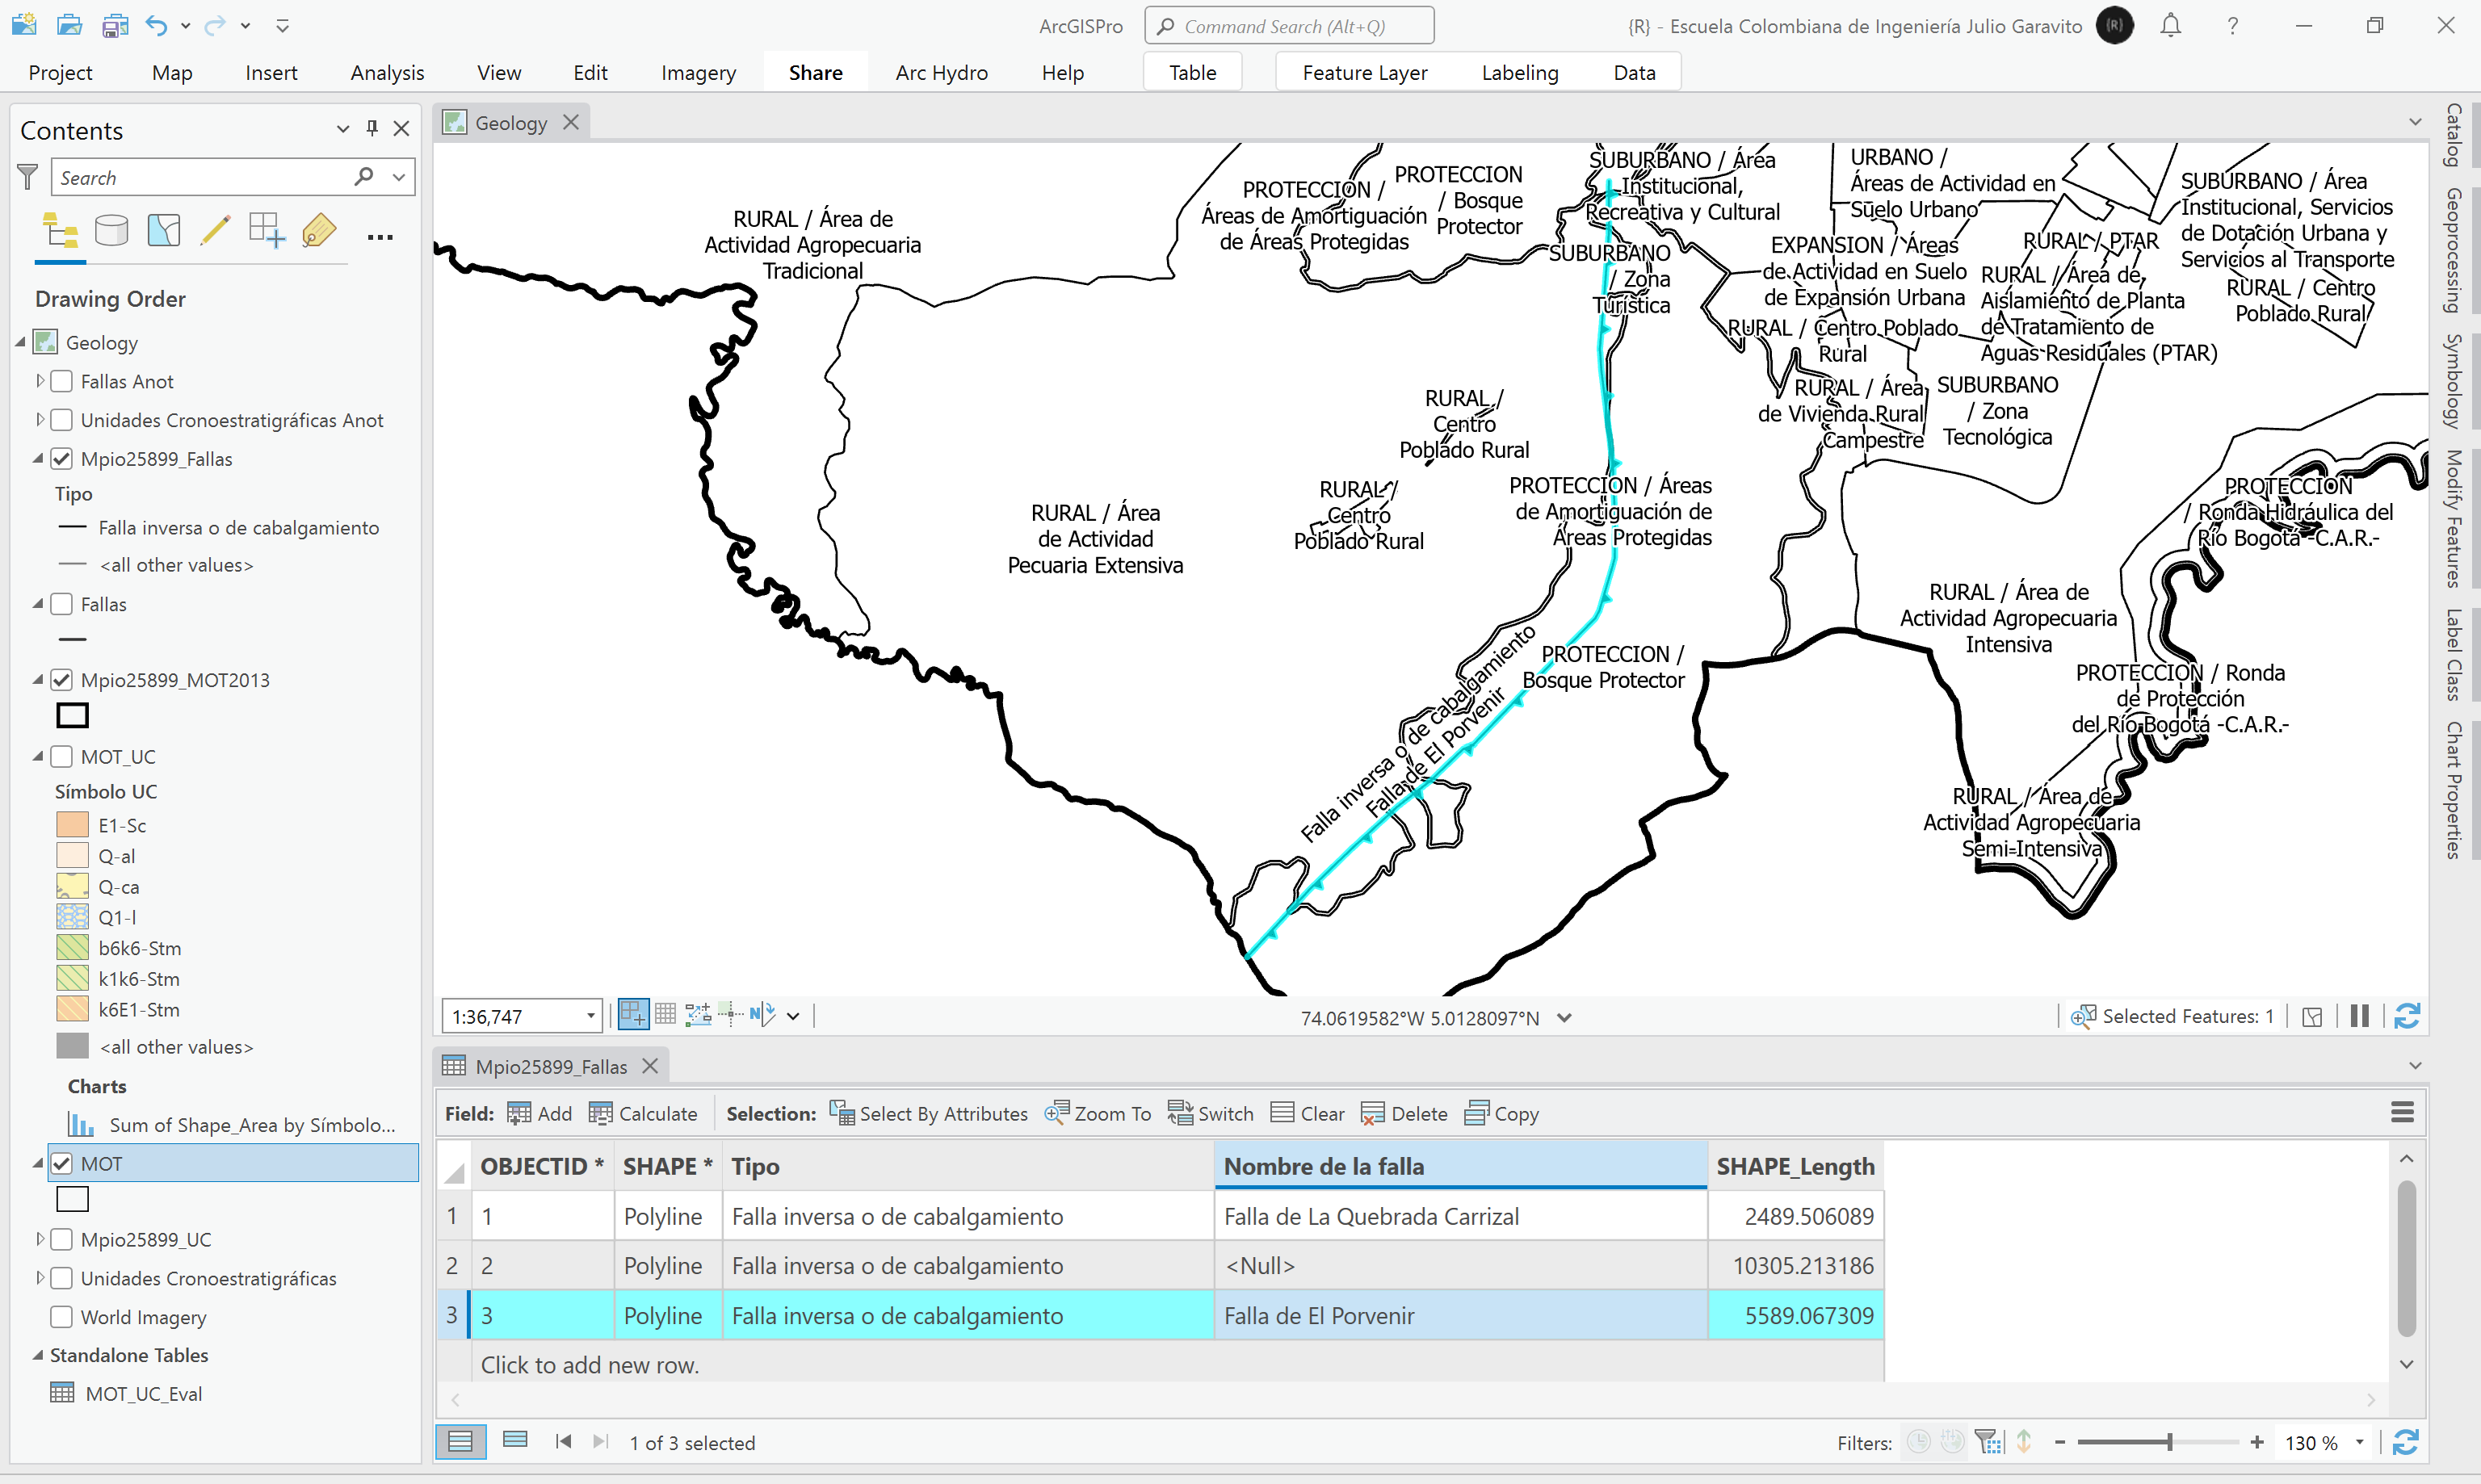Toggle snapping icon in map status bar
The height and width of the screenshot is (1484, 2481).
634,1015
